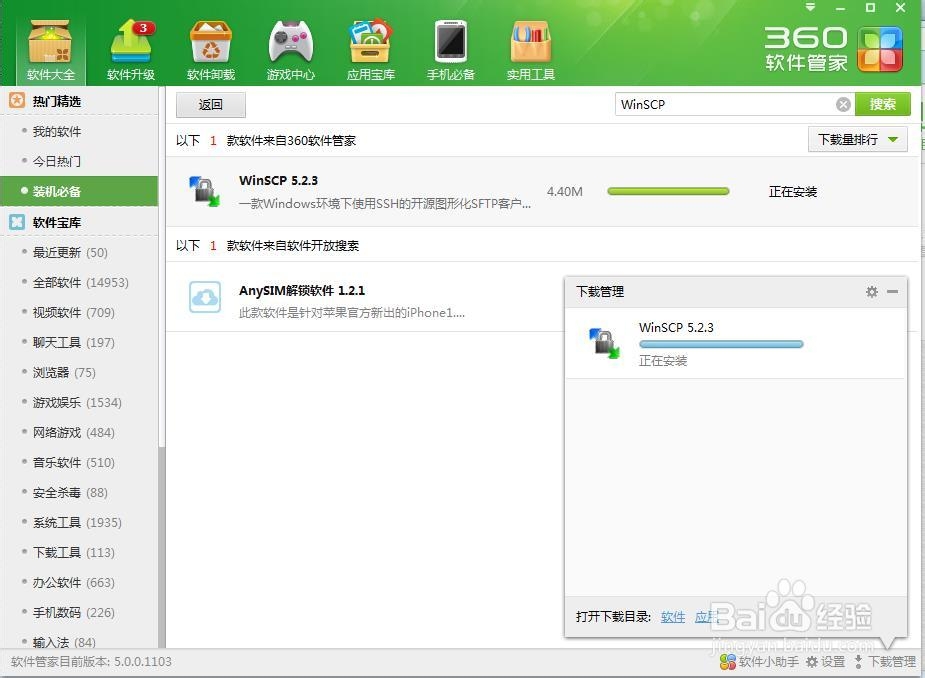Click the WinSCP 5.2.3 installation progress bar

tap(668, 191)
